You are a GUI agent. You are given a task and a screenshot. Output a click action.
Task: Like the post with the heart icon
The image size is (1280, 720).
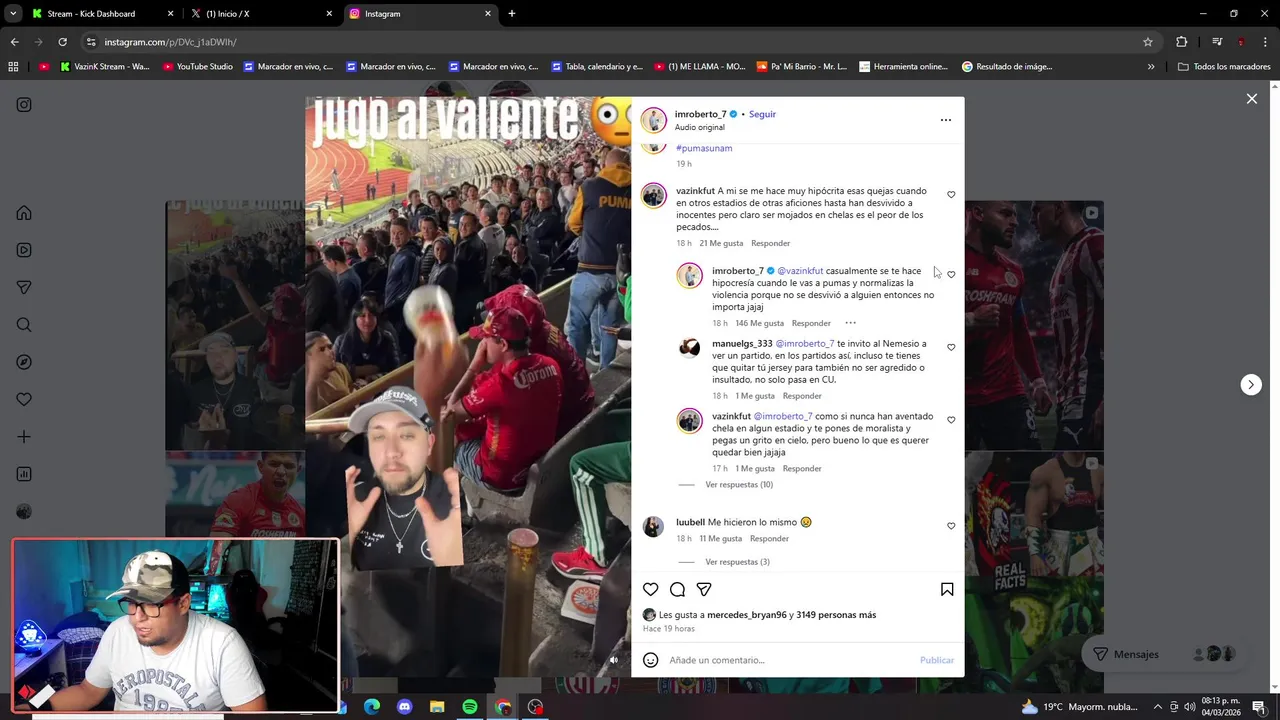click(651, 589)
